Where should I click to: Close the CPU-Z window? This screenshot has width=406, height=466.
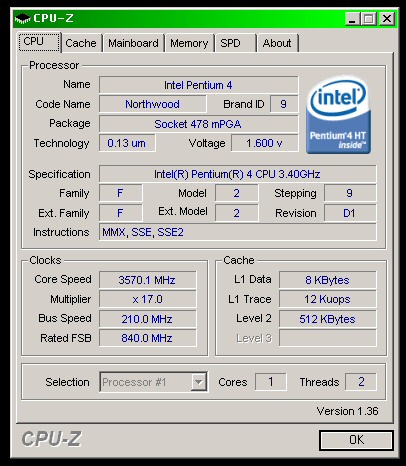[387, 19]
